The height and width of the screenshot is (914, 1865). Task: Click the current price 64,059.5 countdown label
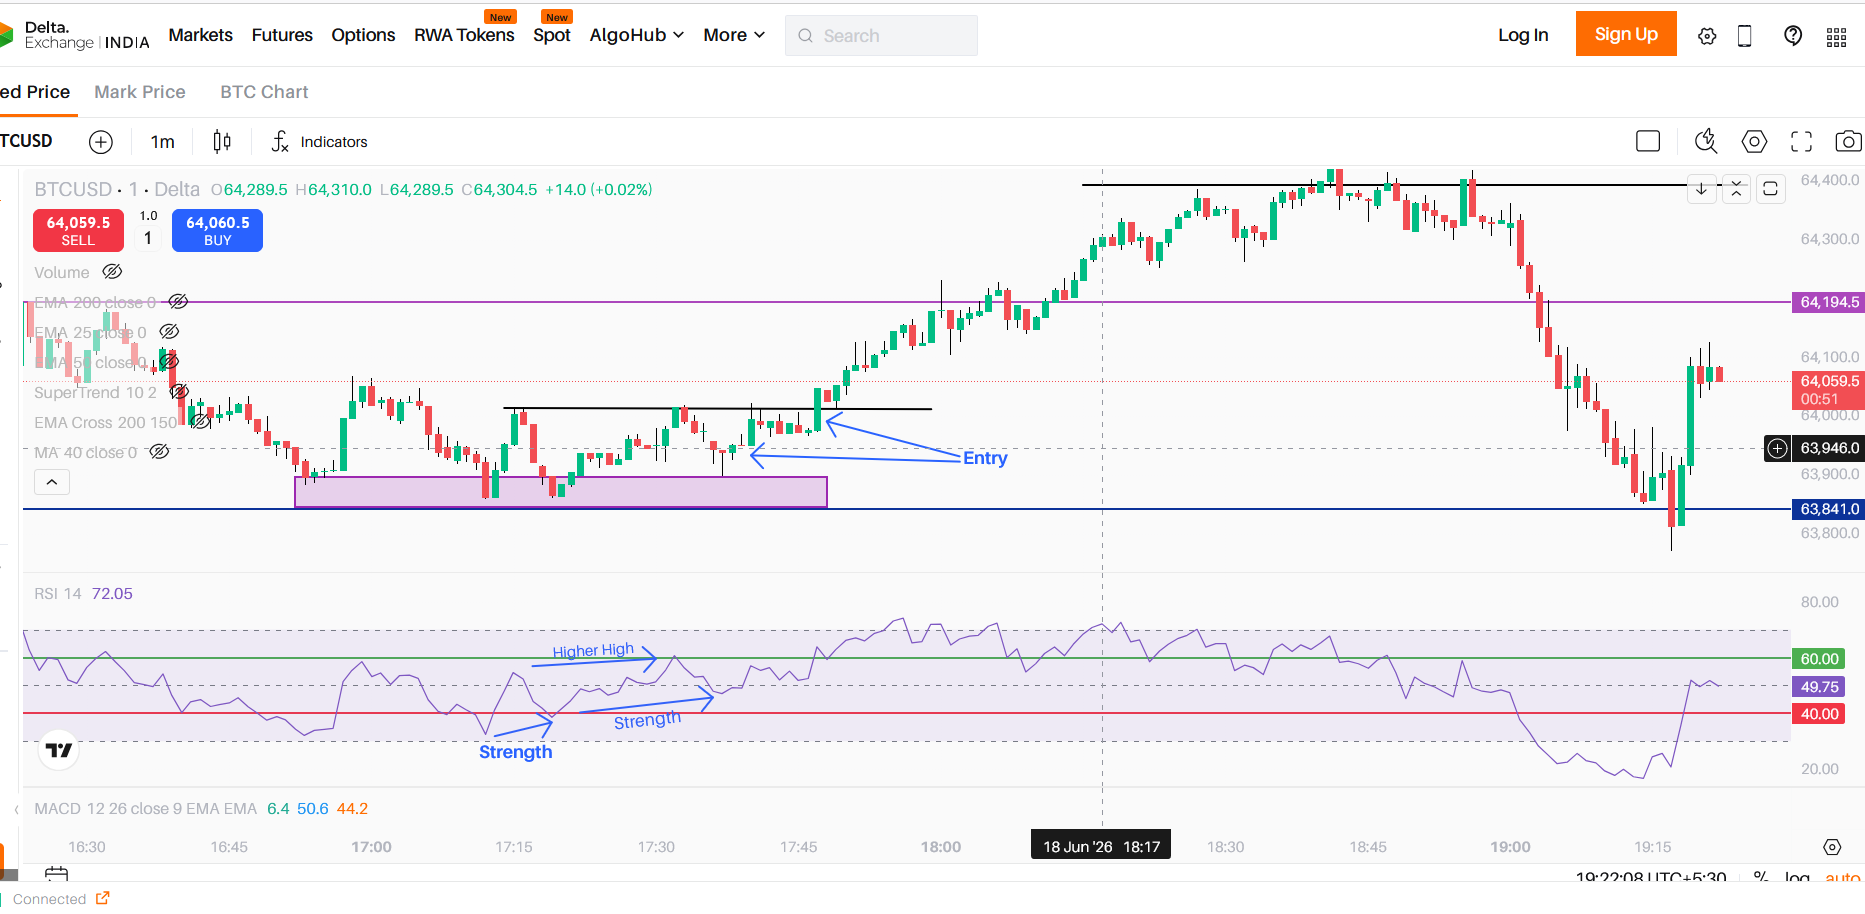coord(1828,390)
